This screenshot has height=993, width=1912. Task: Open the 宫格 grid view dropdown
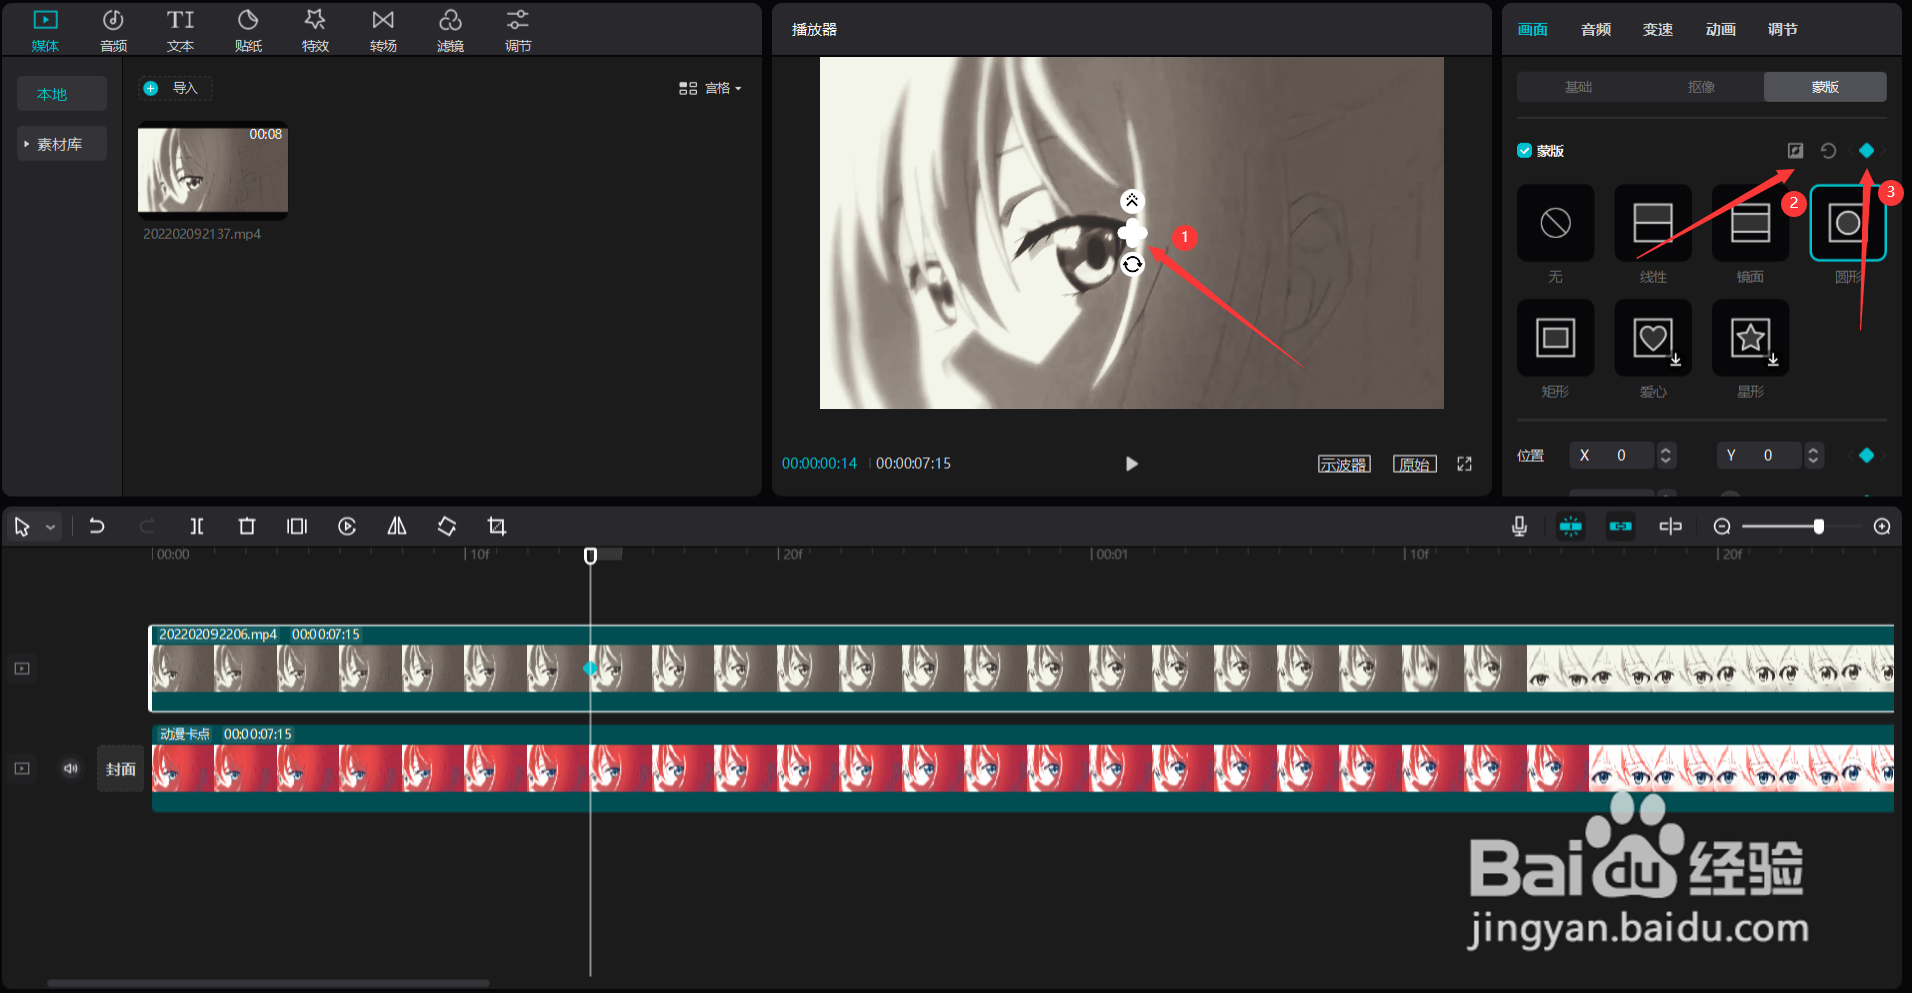pos(710,88)
